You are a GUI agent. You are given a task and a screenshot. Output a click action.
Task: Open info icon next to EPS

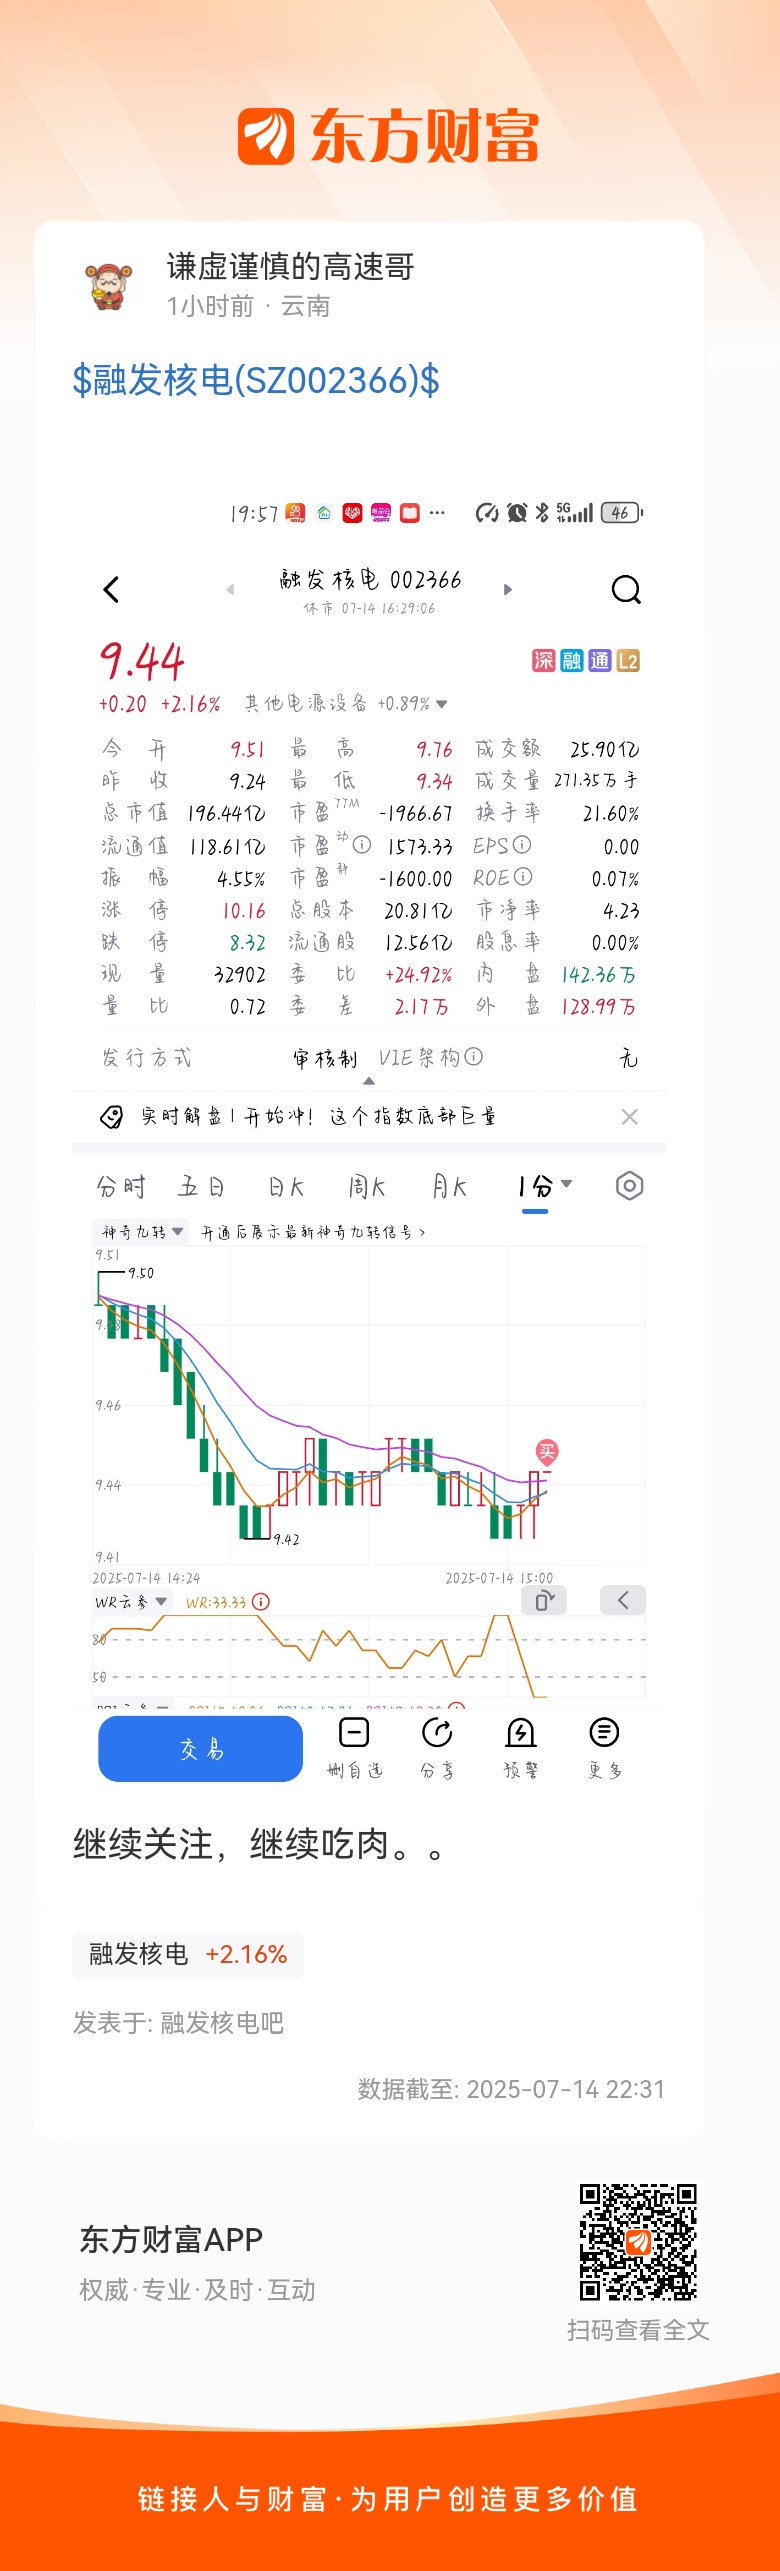coord(522,845)
